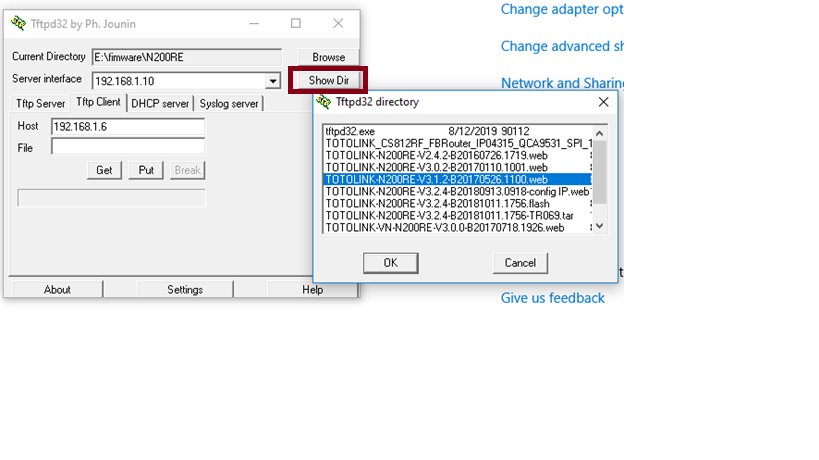Close the Tftpd32 main window
The image size is (819, 460).
(x=338, y=23)
